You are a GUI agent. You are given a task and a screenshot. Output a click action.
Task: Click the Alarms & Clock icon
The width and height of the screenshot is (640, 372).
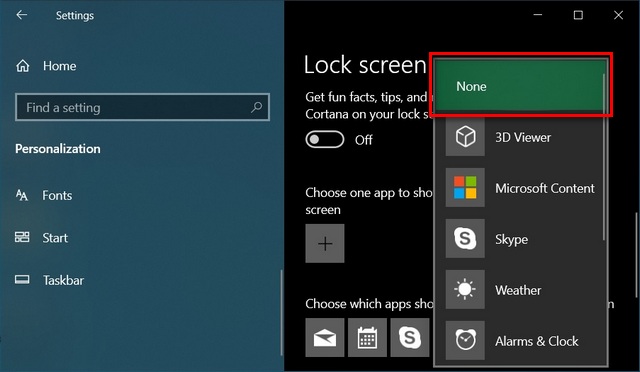point(465,340)
